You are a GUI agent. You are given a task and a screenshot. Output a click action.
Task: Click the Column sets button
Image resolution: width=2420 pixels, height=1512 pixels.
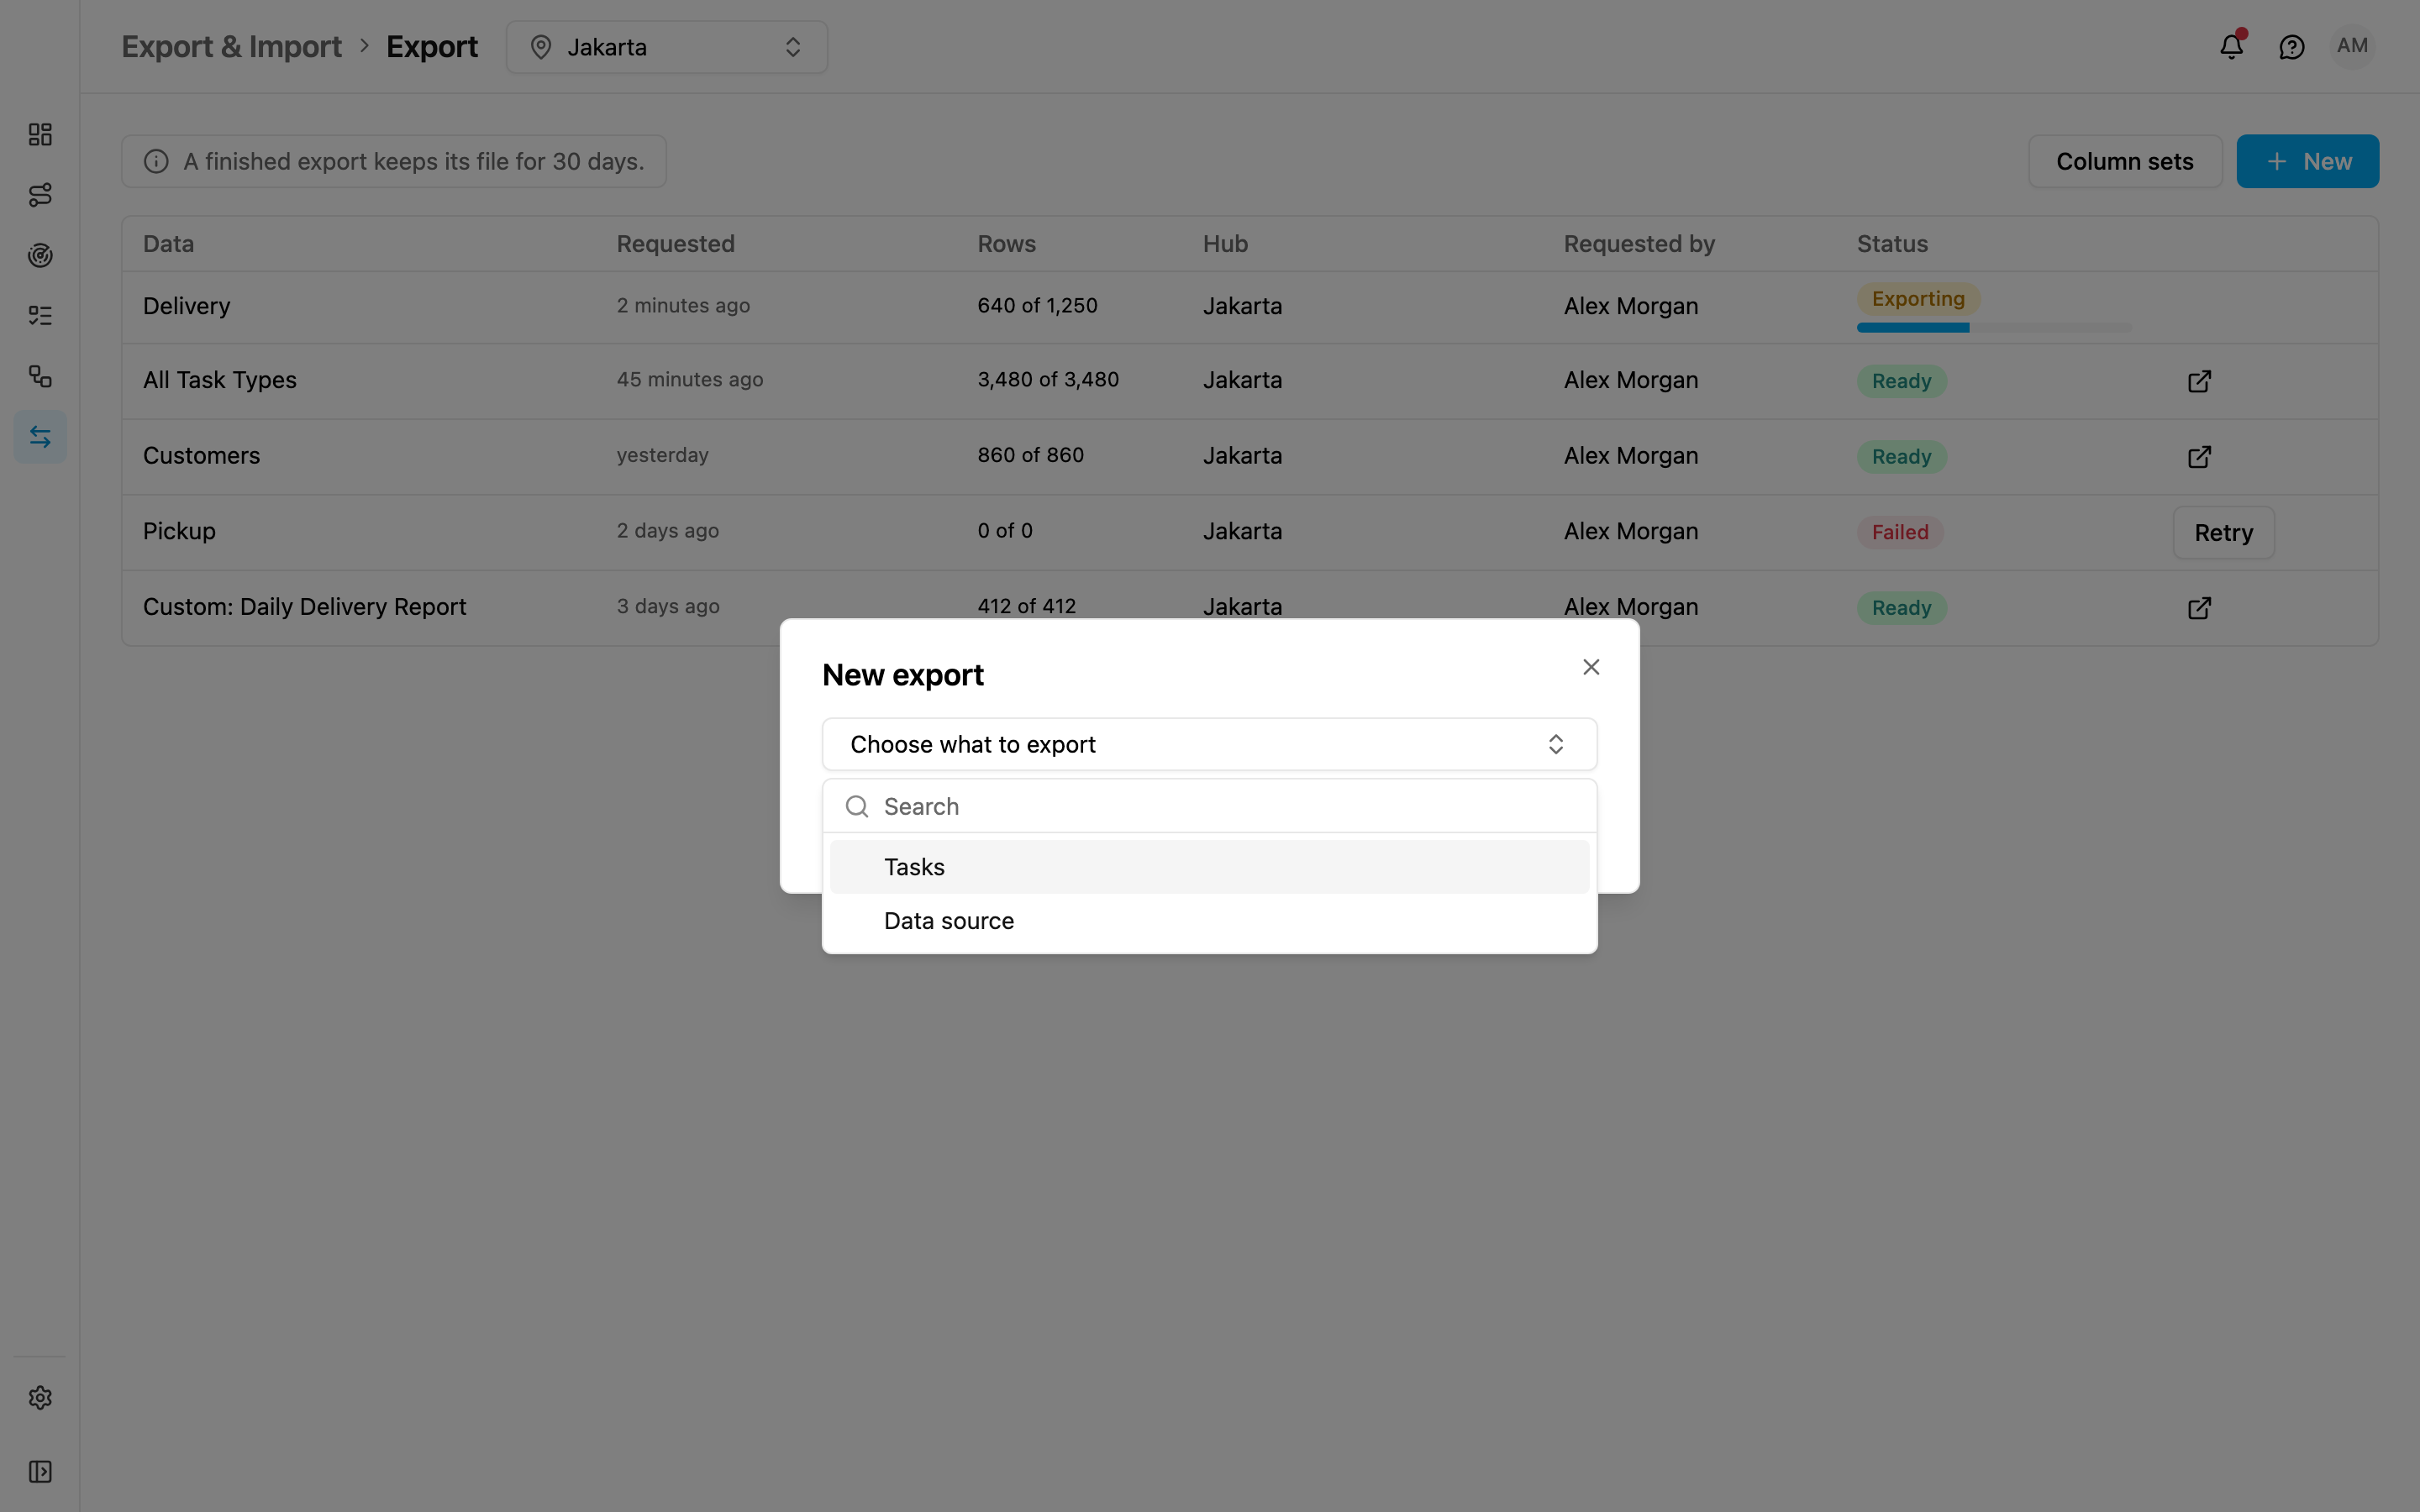tap(2124, 161)
